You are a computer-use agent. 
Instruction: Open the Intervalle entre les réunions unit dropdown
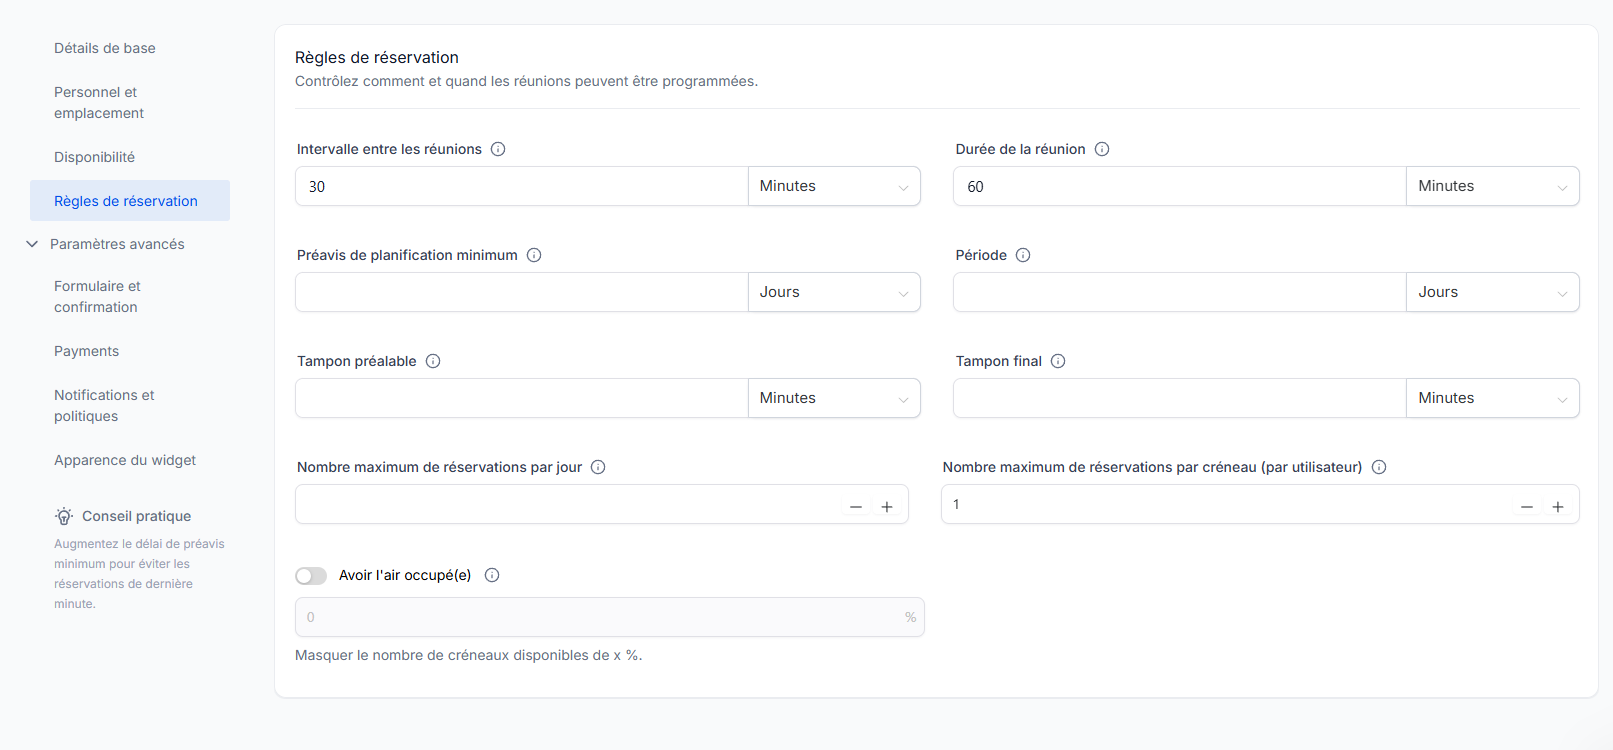click(x=834, y=187)
